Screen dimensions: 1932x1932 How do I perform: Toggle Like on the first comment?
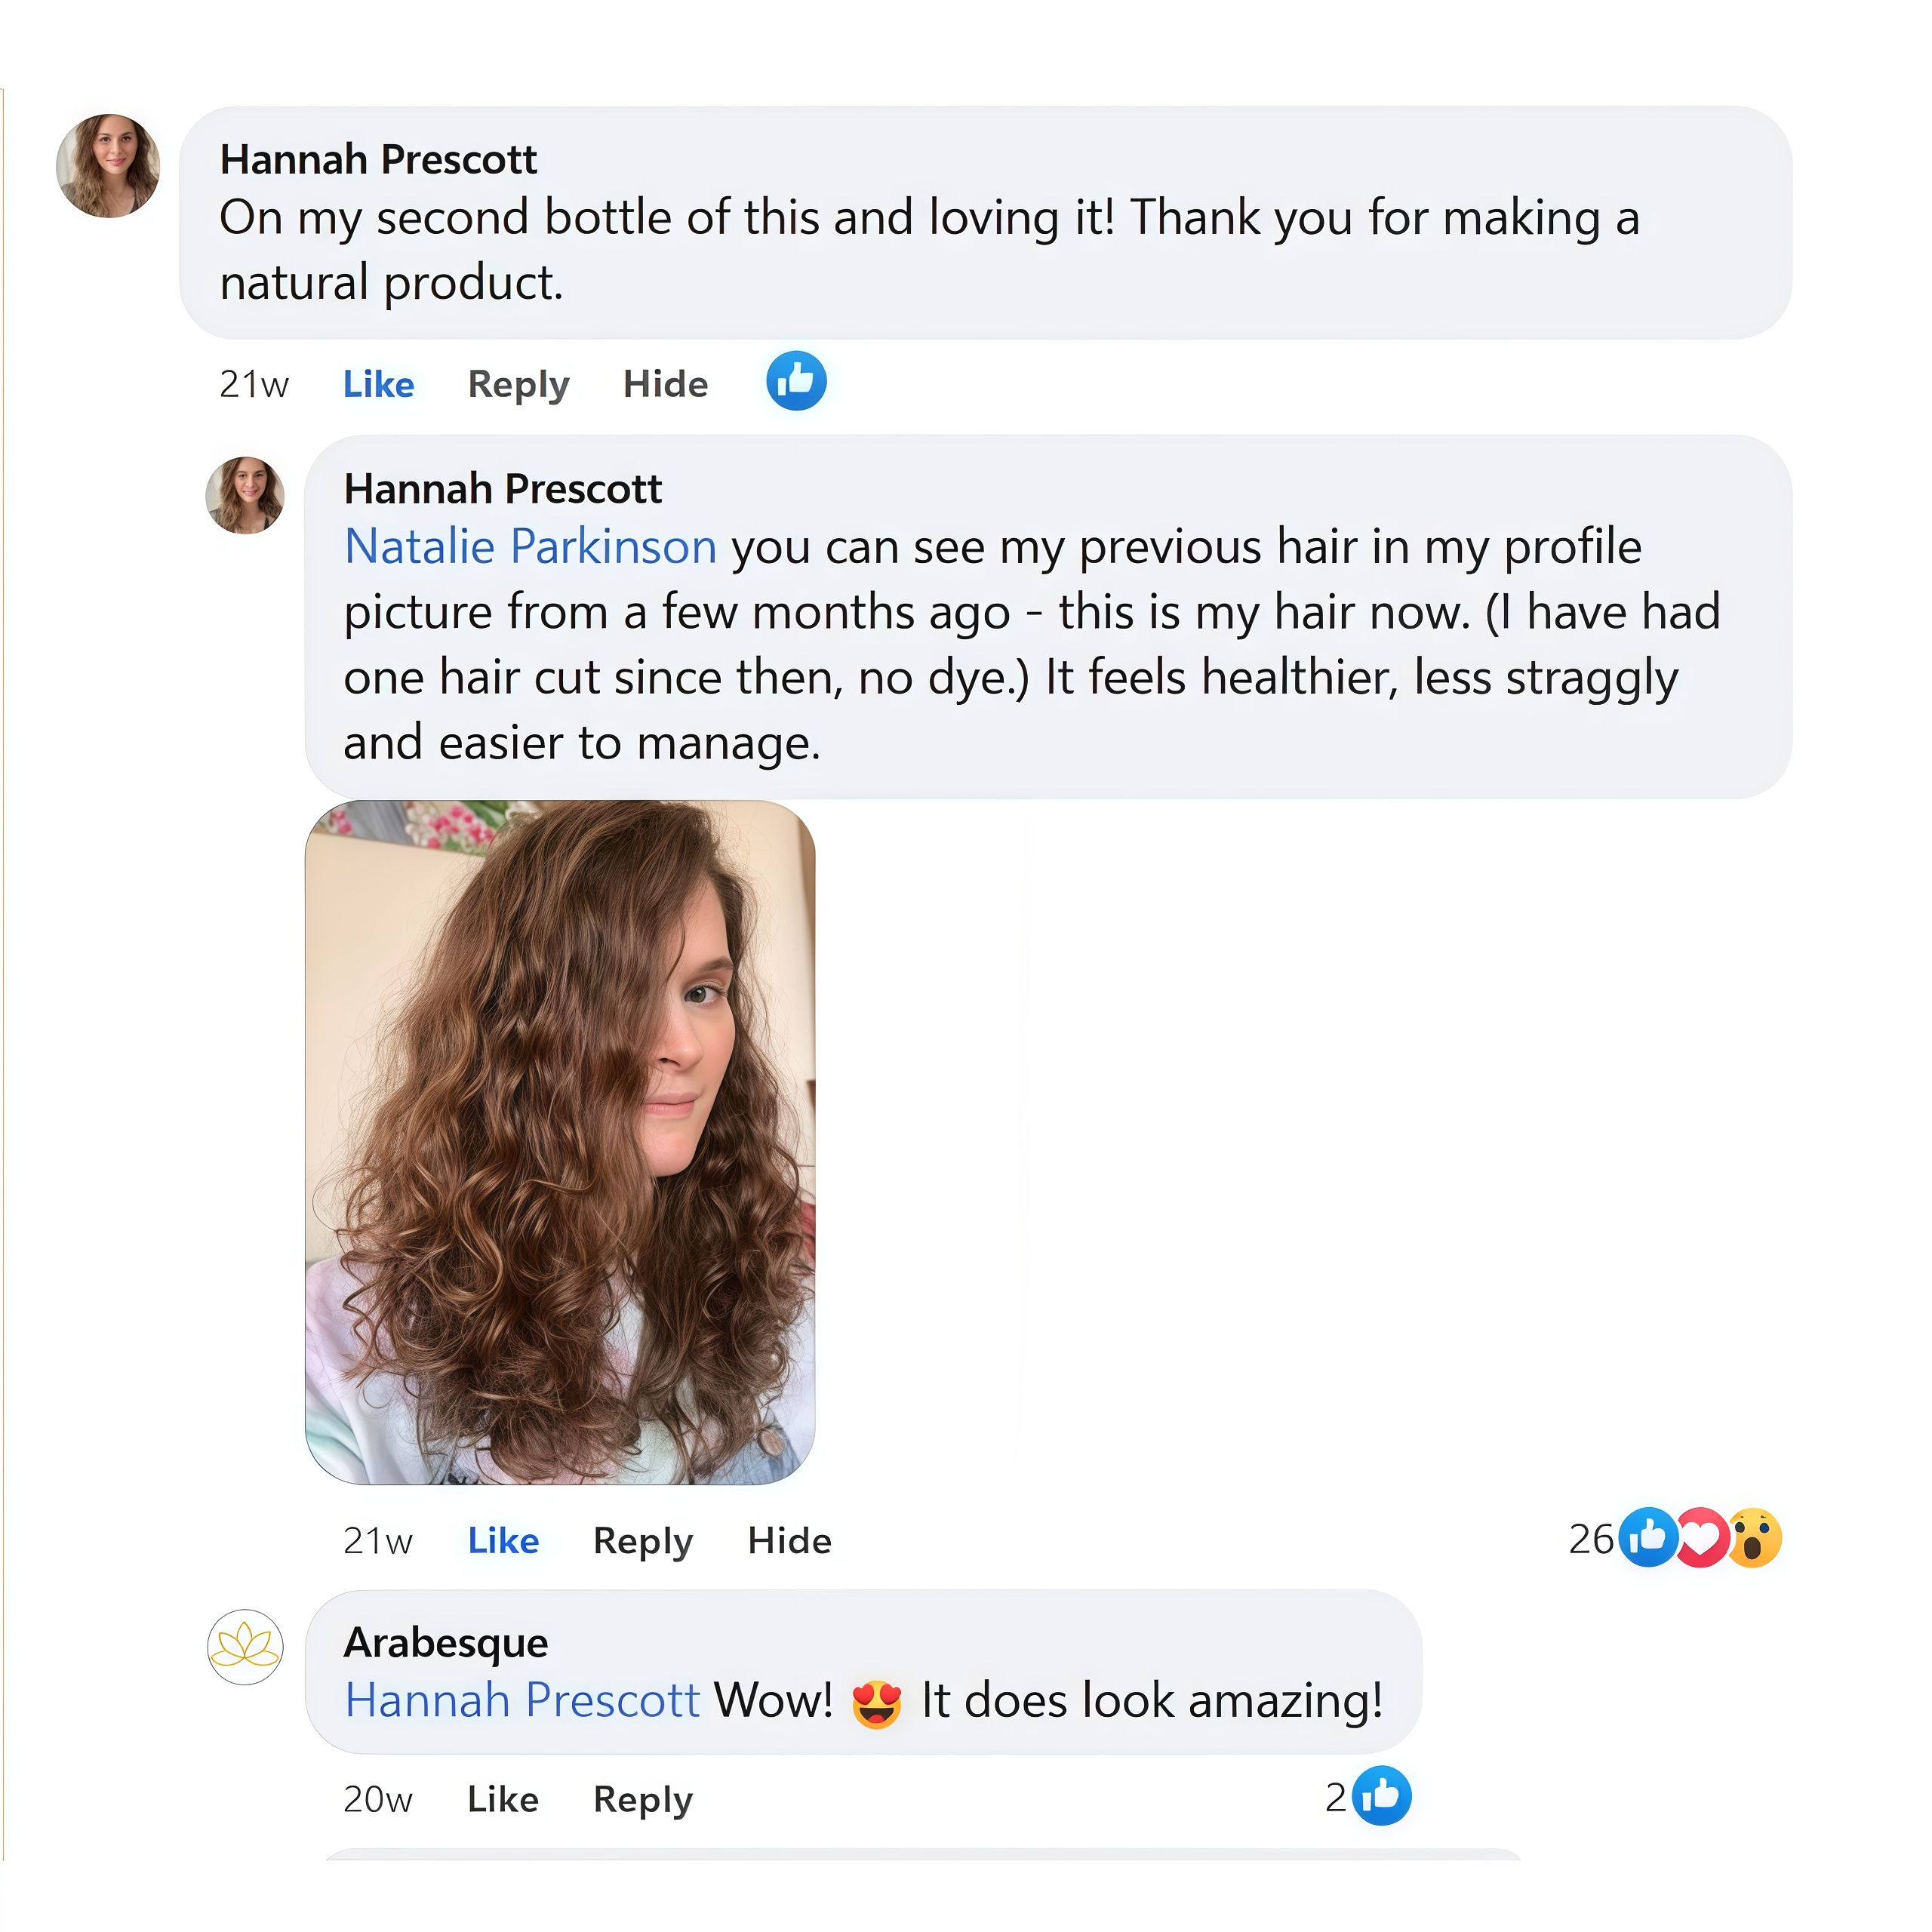pos(378,384)
